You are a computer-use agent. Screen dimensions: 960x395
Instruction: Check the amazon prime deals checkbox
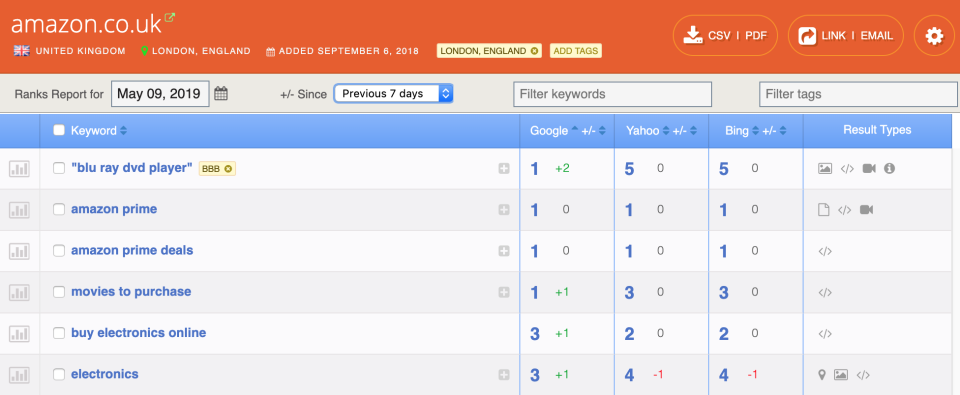(59, 250)
